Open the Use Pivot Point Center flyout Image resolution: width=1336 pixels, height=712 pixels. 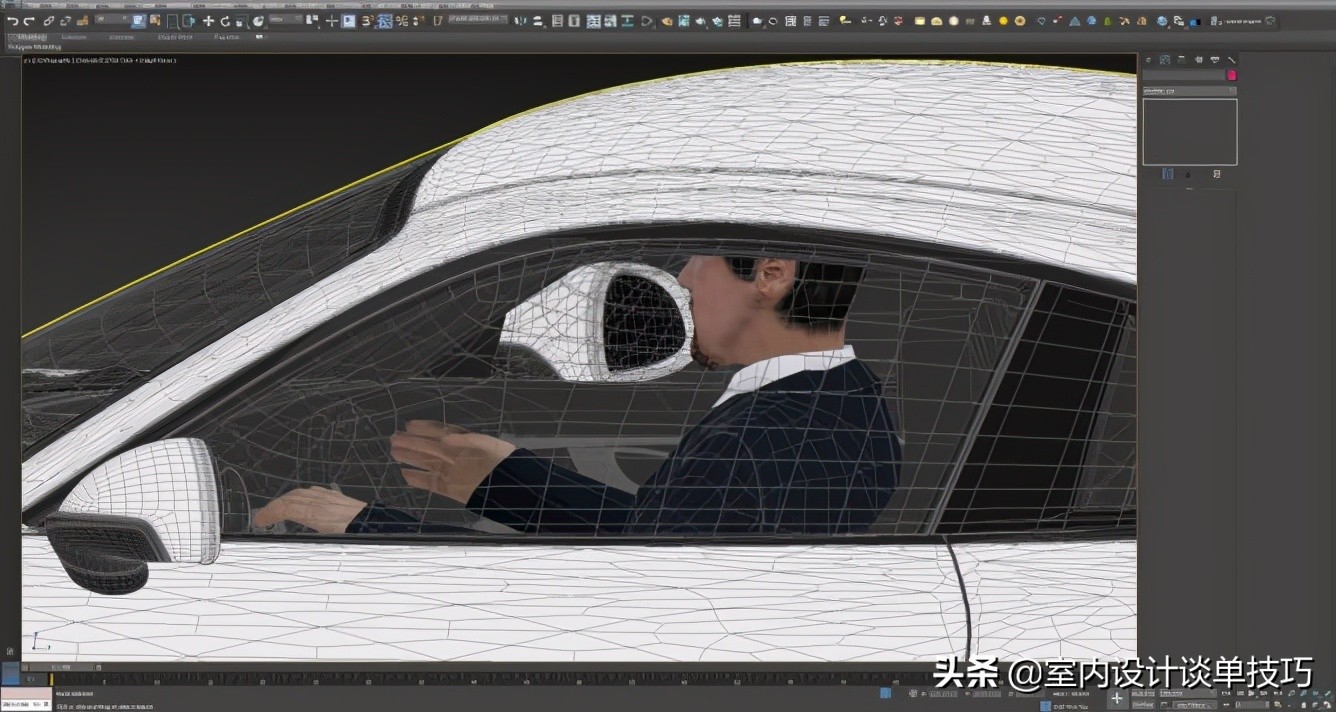313,21
